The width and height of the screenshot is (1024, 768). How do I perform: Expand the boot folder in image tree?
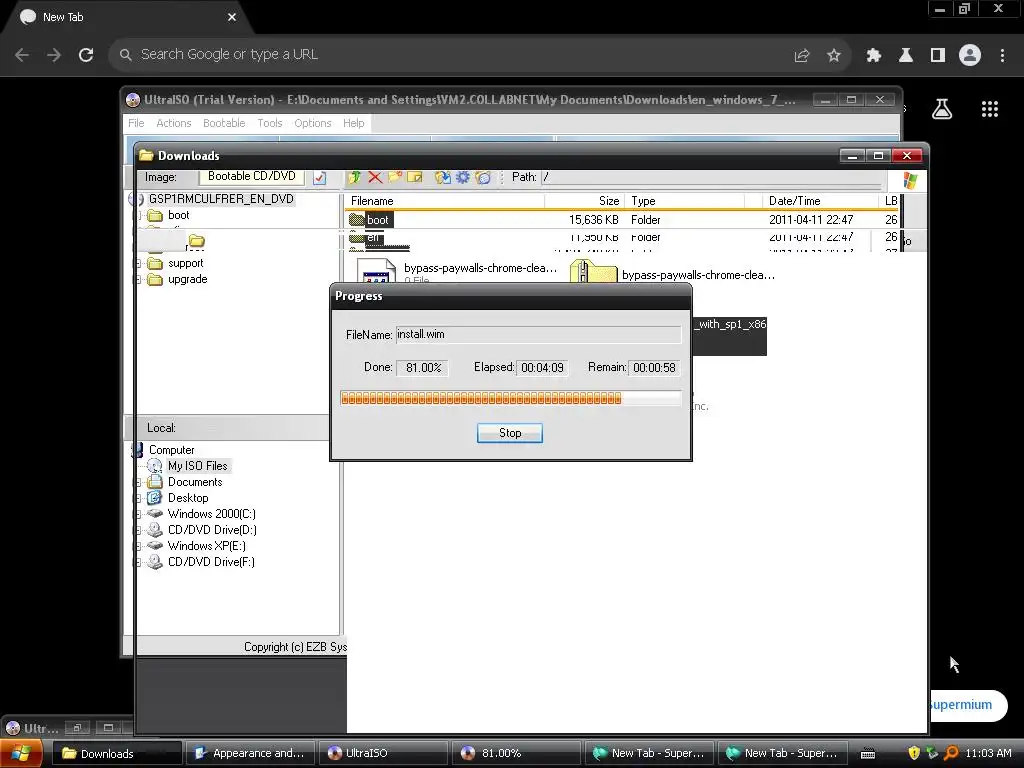(139, 216)
